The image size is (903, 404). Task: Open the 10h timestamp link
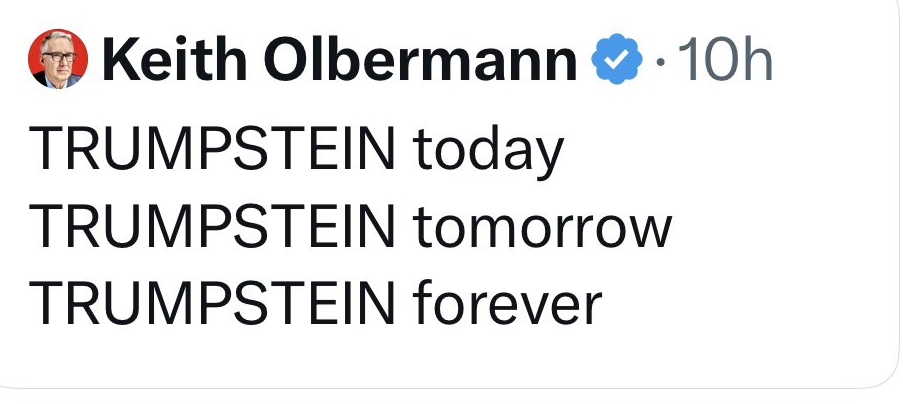(x=724, y=59)
